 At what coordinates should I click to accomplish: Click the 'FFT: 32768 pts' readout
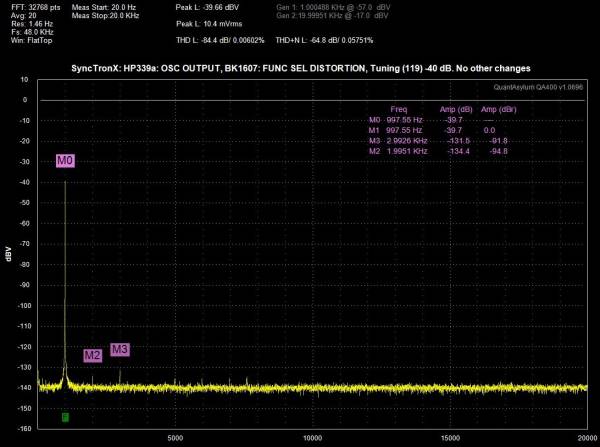(x=36, y=7)
